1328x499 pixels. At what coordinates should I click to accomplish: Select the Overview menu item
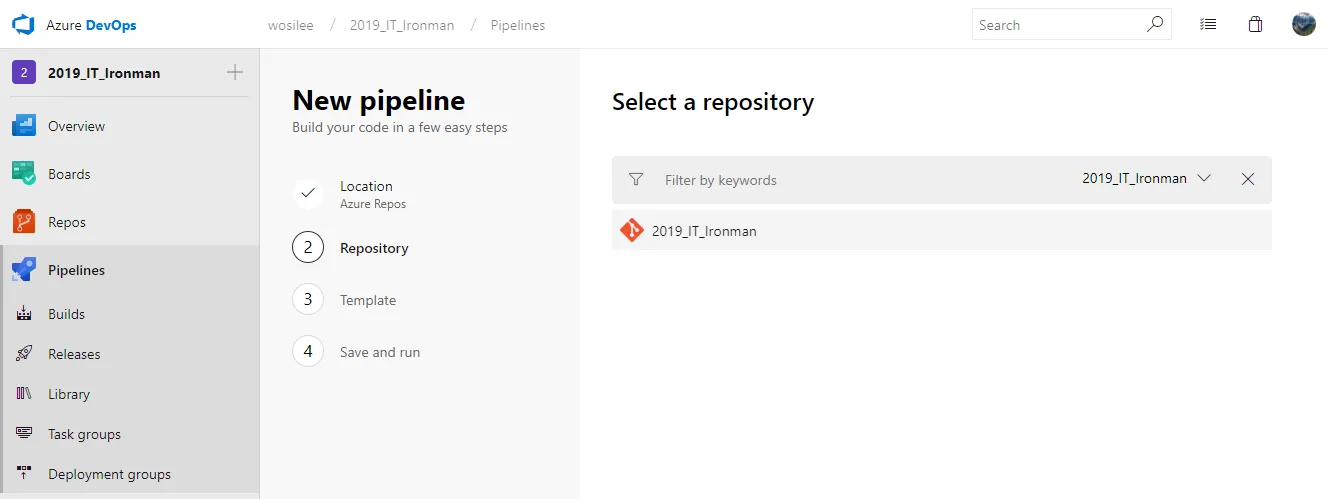pos(130,126)
